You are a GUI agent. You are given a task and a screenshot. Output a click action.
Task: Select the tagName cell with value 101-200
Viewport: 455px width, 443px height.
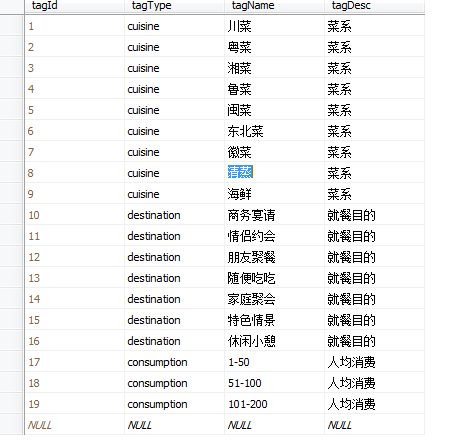(x=274, y=404)
